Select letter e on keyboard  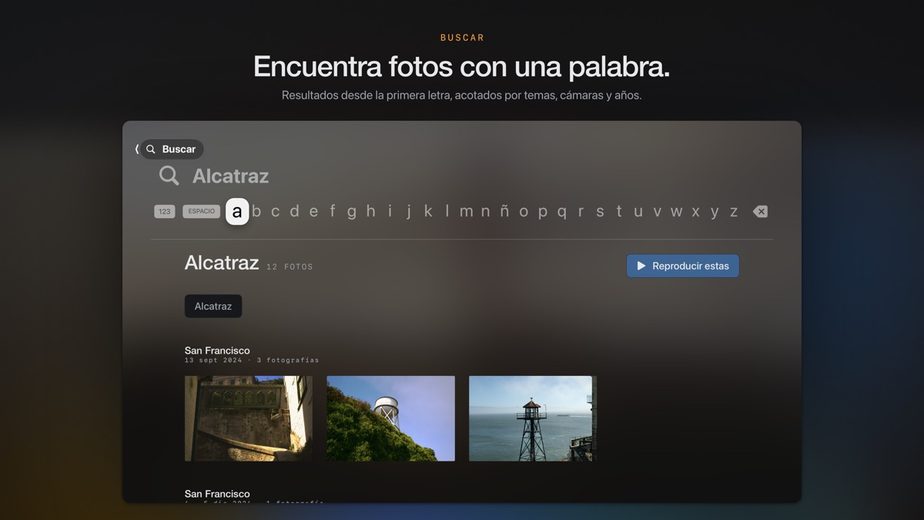pyautogui.click(x=314, y=211)
